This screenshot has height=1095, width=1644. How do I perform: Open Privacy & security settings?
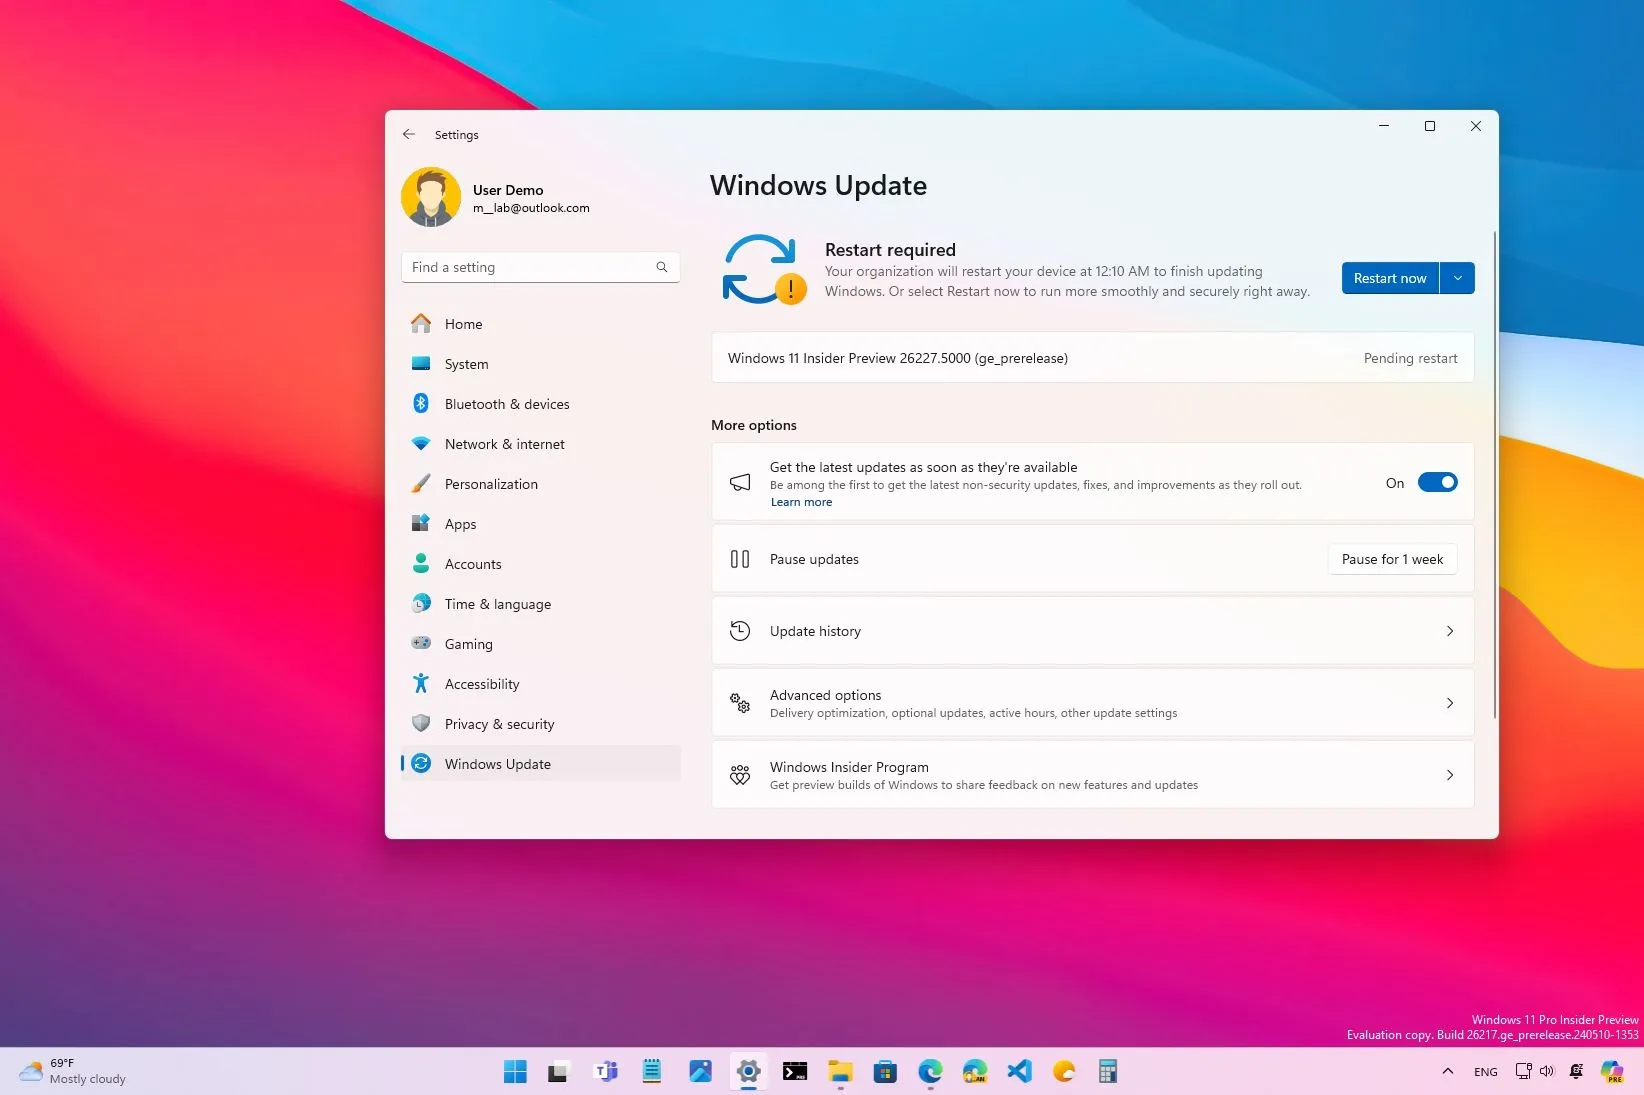tap(499, 724)
